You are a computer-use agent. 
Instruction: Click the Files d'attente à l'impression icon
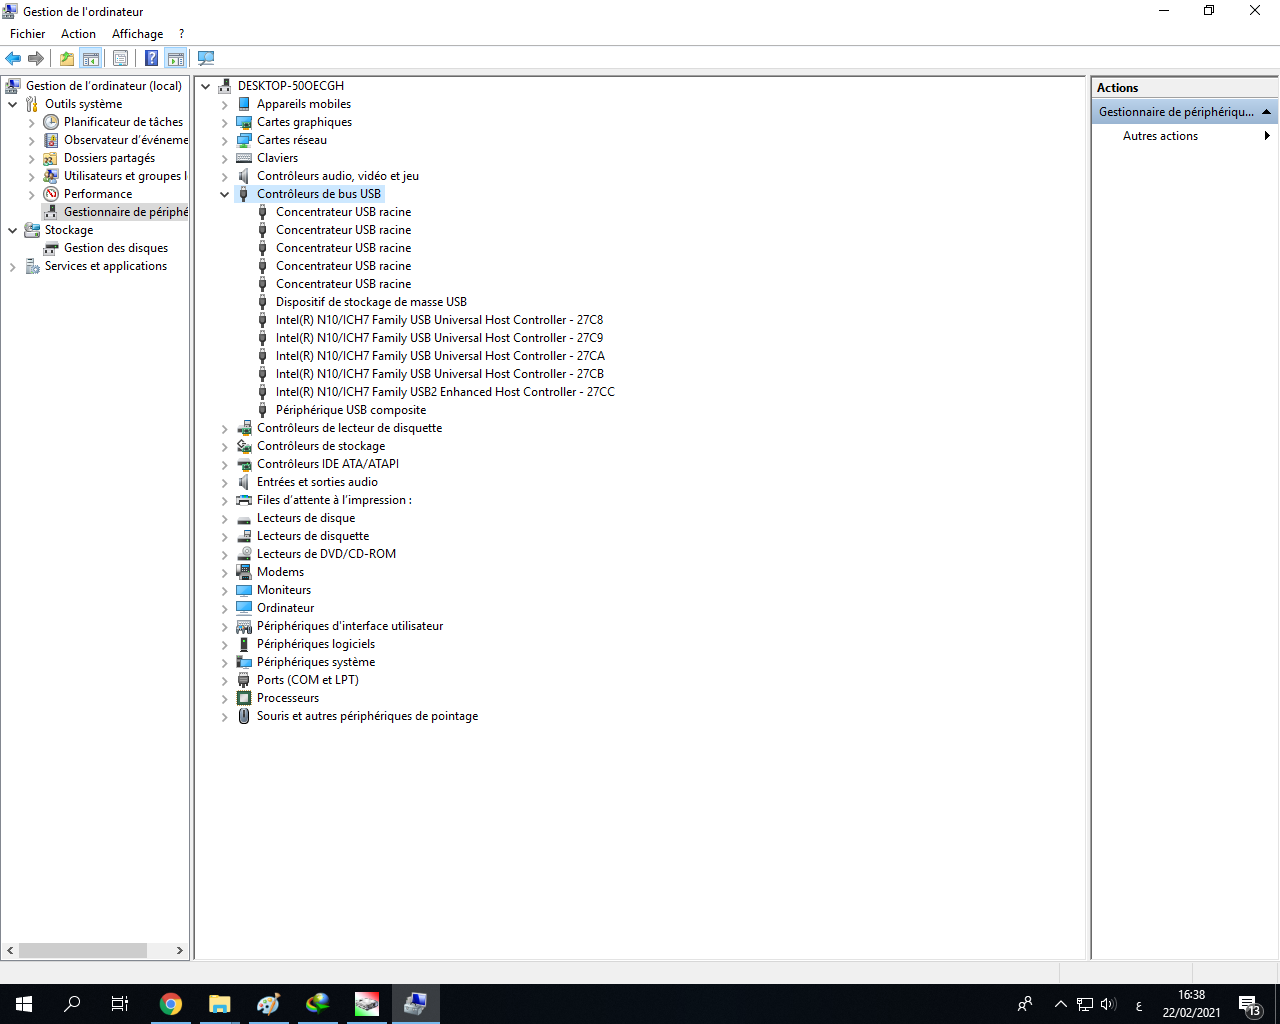(244, 500)
